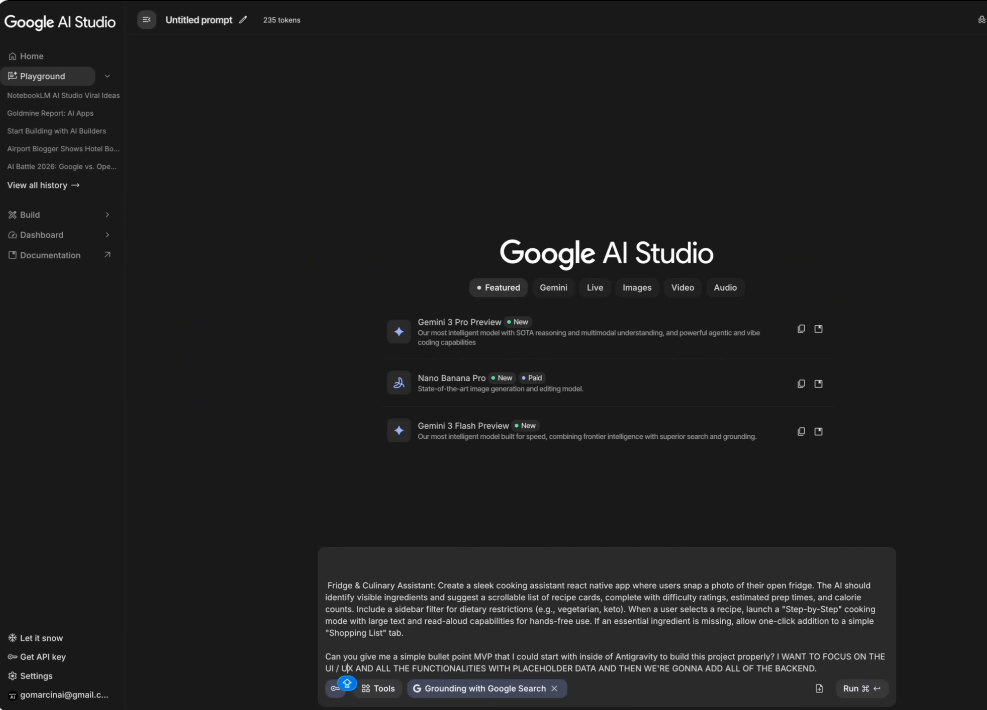Image resolution: width=987 pixels, height=710 pixels.
Task: Click the snowflake Let it snow icon
Action: tap(12, 638)
